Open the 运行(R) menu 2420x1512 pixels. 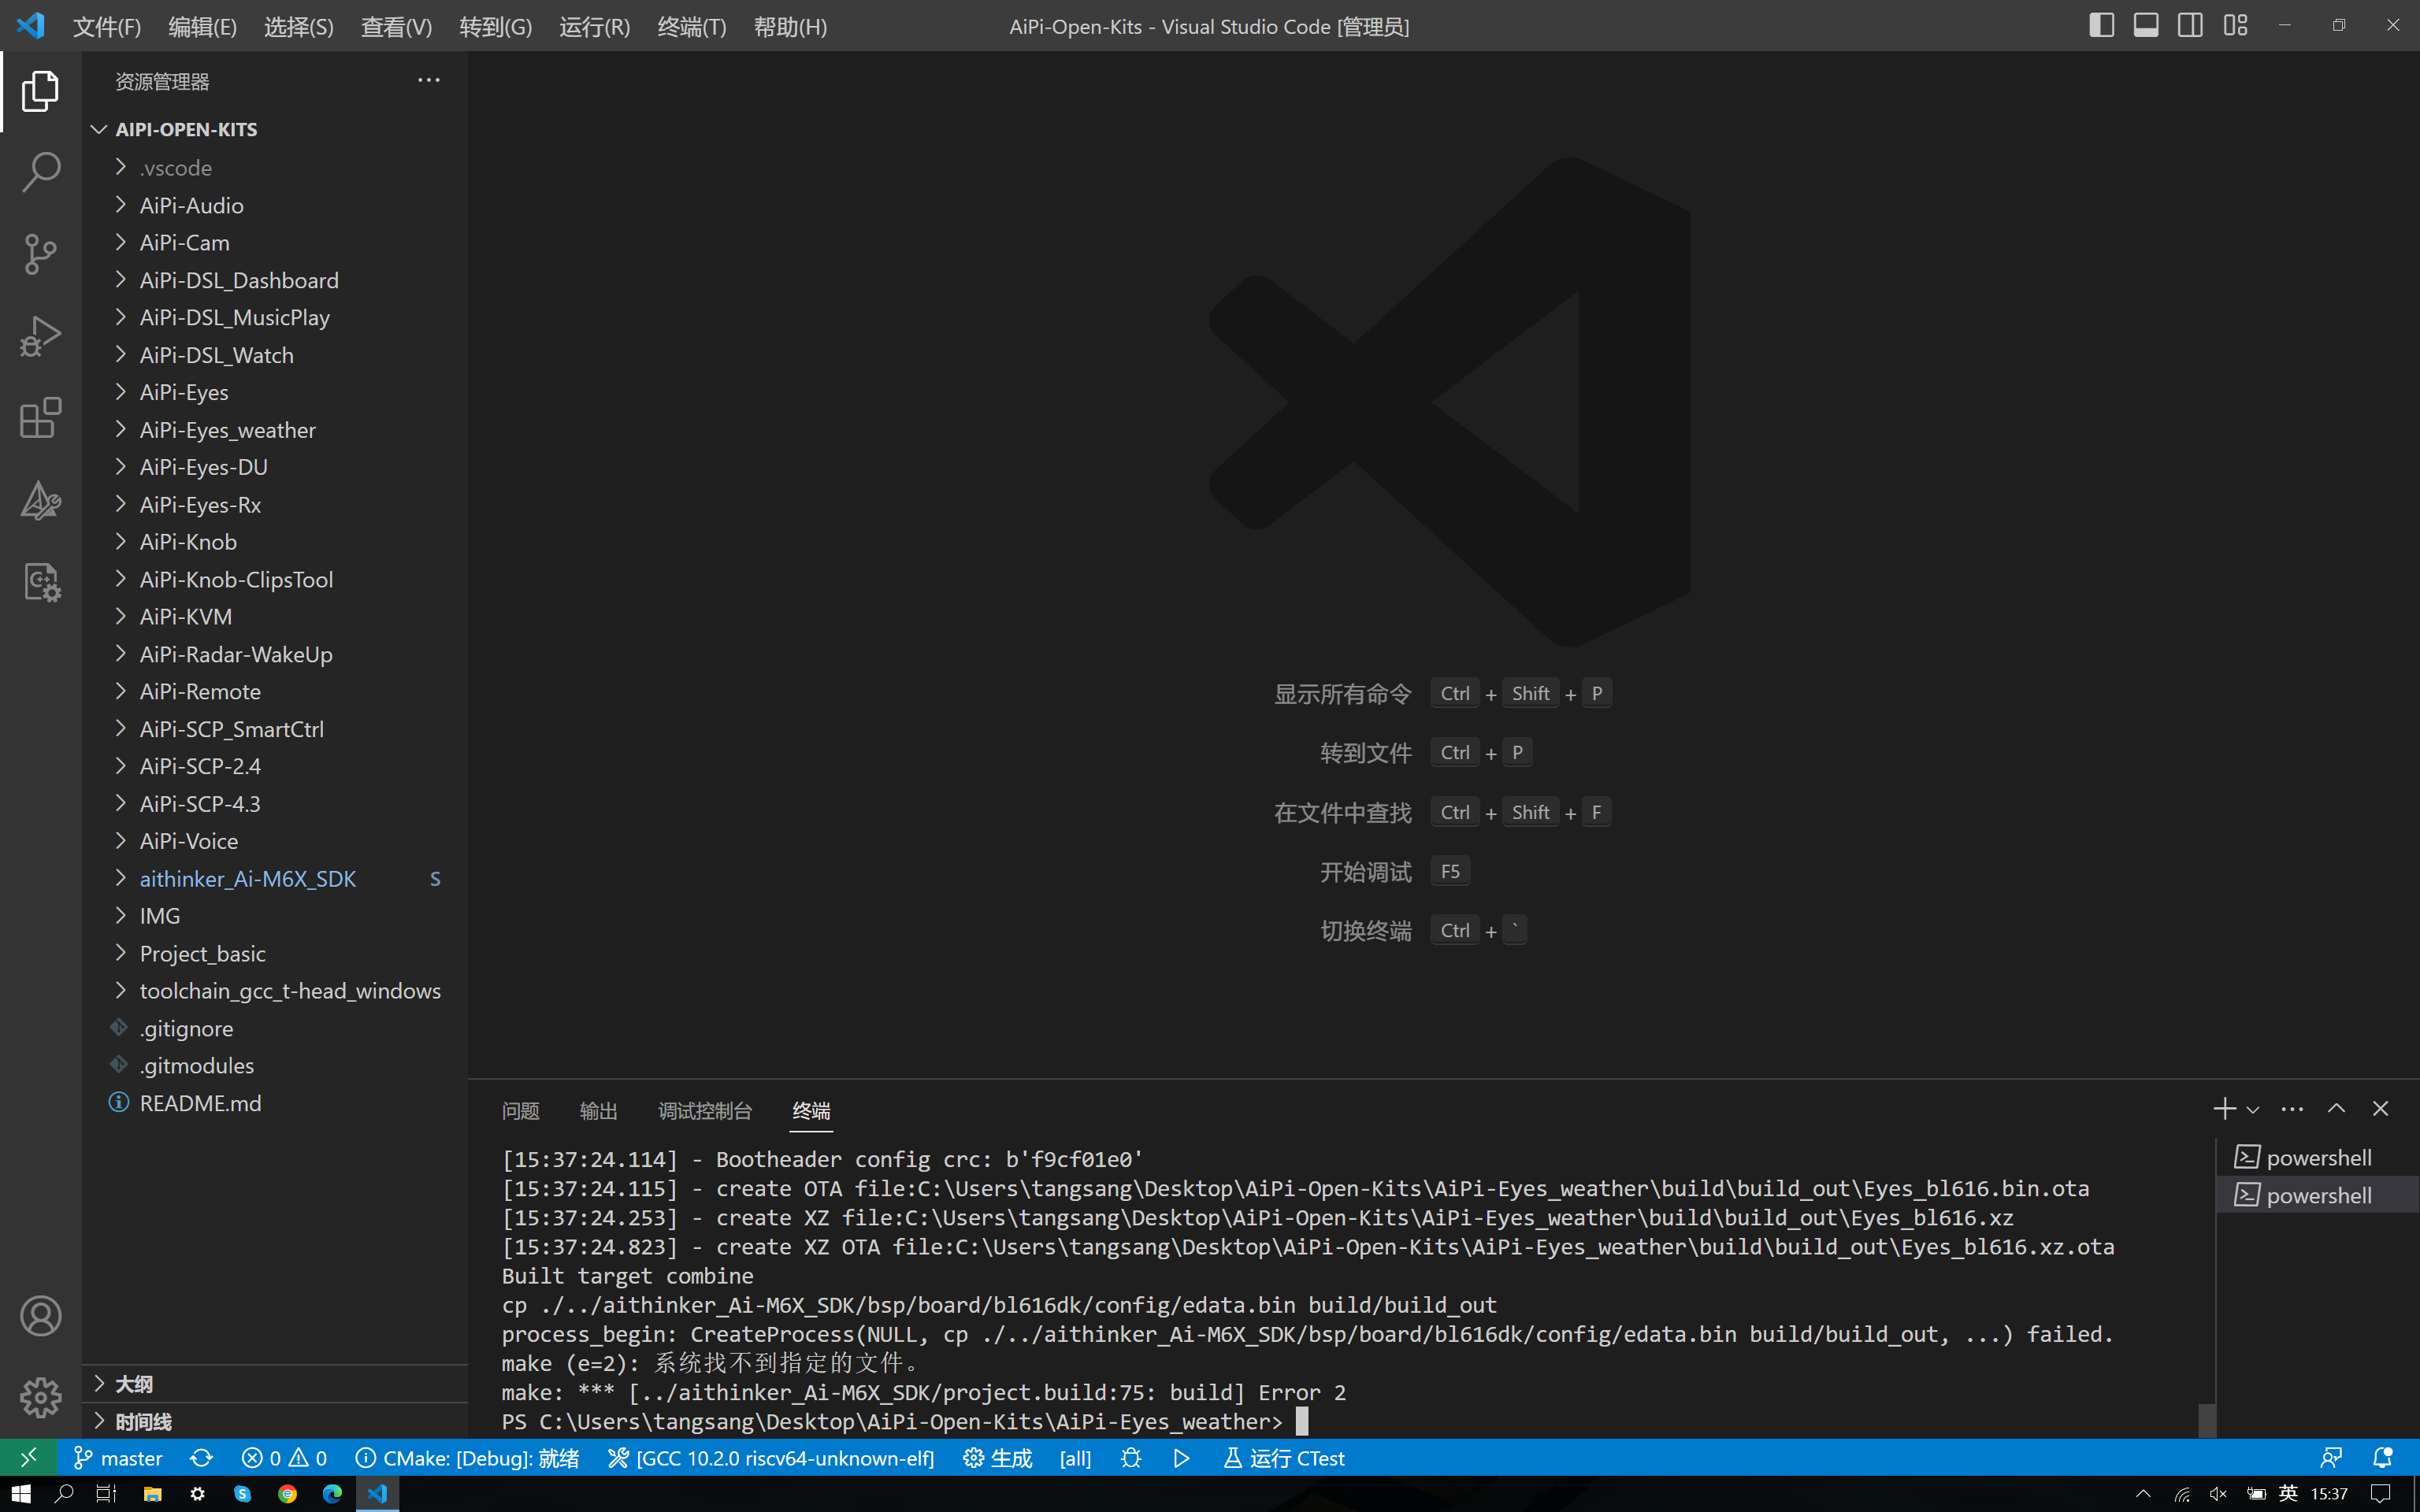click(x=594, y=27)
